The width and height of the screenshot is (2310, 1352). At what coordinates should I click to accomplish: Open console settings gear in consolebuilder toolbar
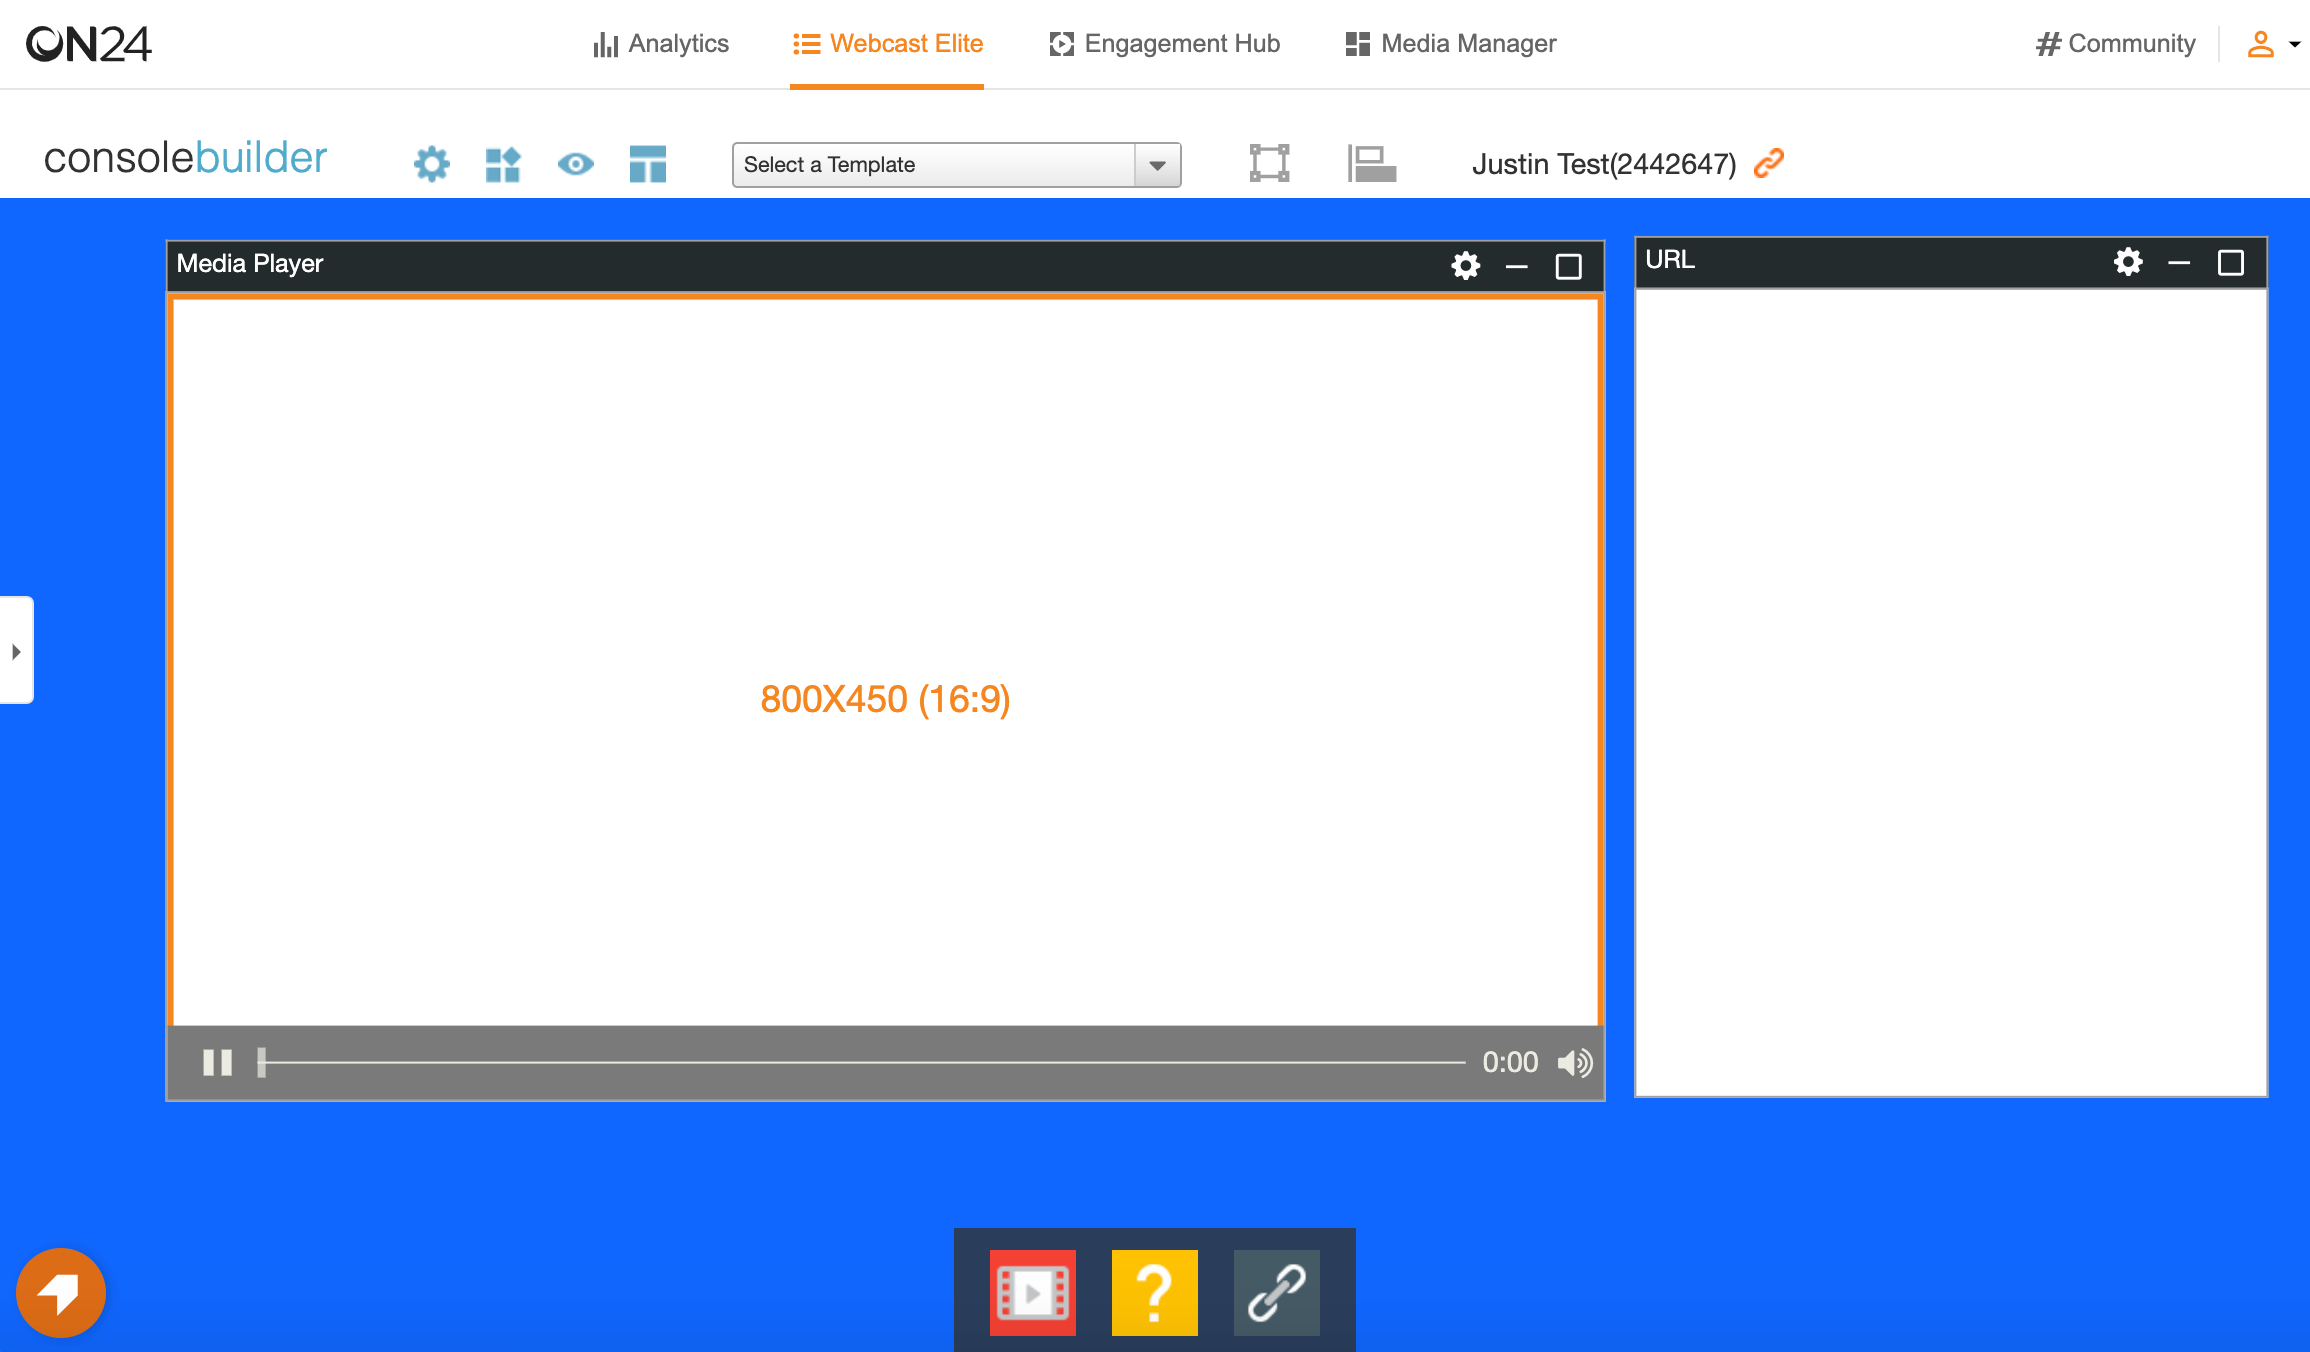(x=432, y=164)
